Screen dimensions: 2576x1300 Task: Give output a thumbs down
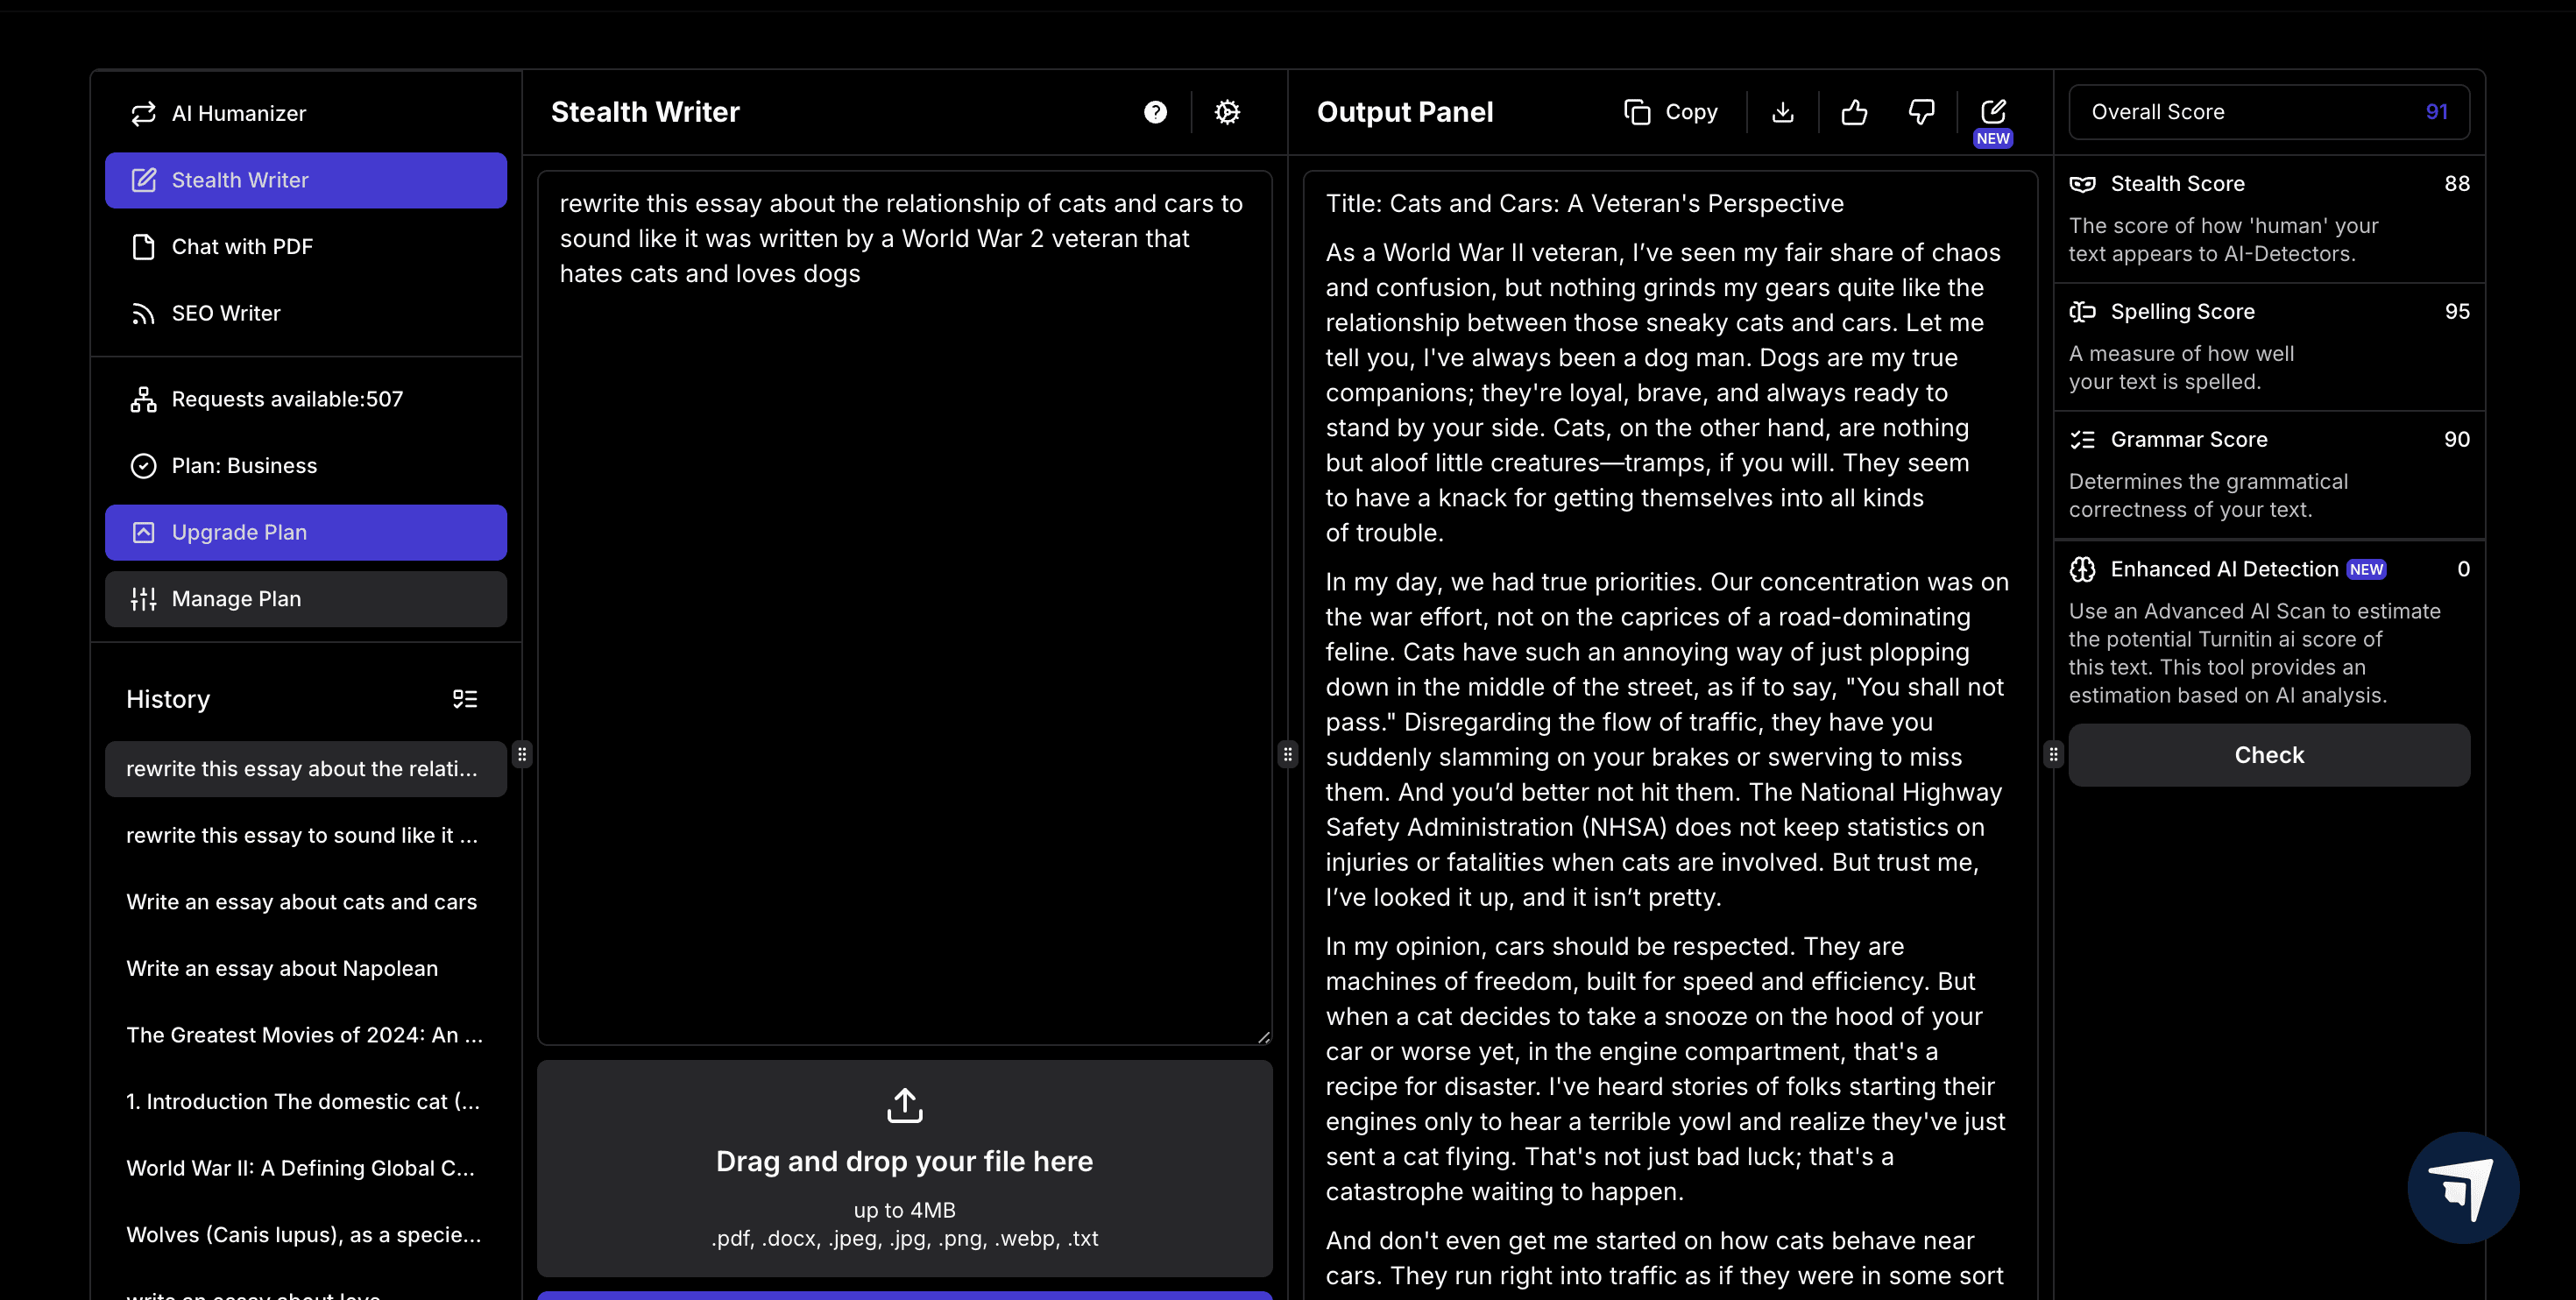tap(1921, 112)
